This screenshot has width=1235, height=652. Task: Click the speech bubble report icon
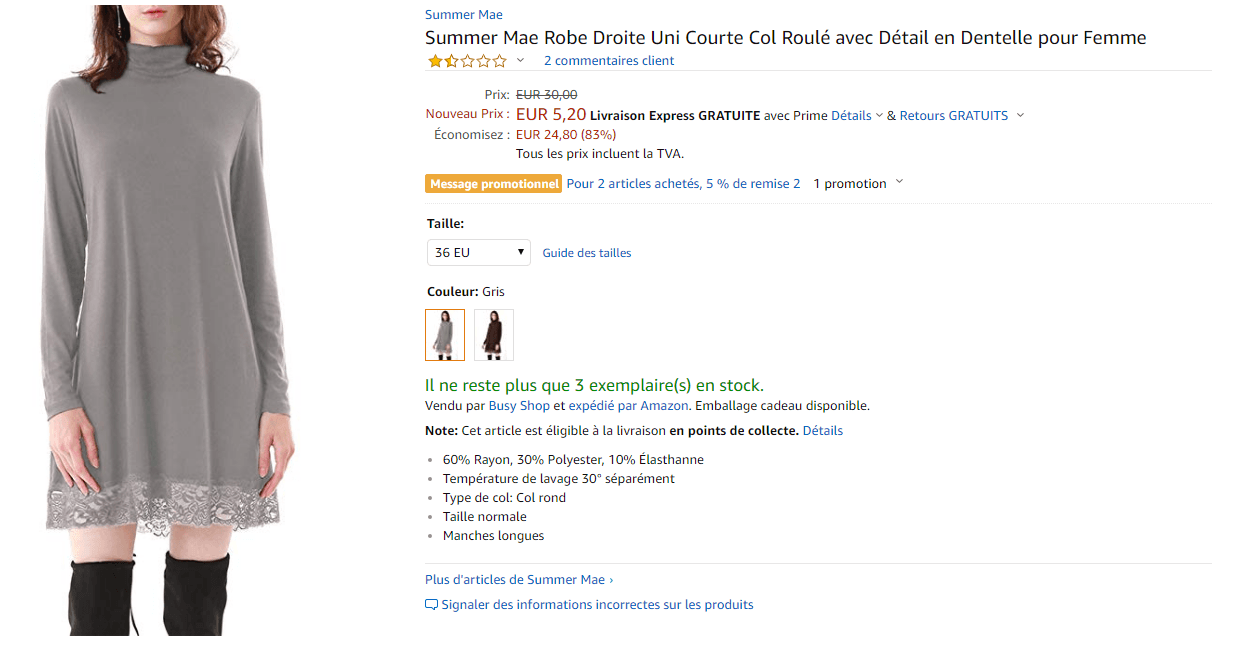pyautogui.click(x=432, y=605)
